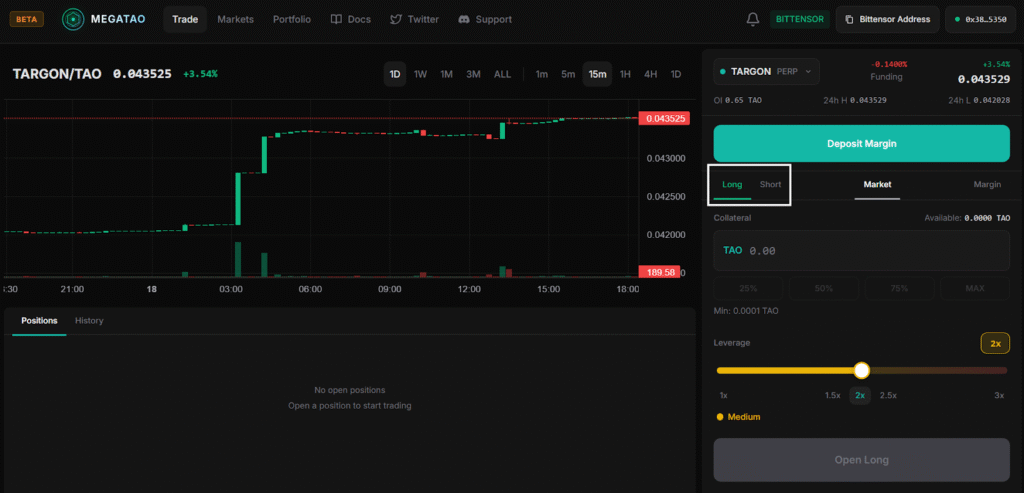The width and height of the screenshot is (1024, 493).
Task: Open Docs book icon link
Action: pos(336,19)
